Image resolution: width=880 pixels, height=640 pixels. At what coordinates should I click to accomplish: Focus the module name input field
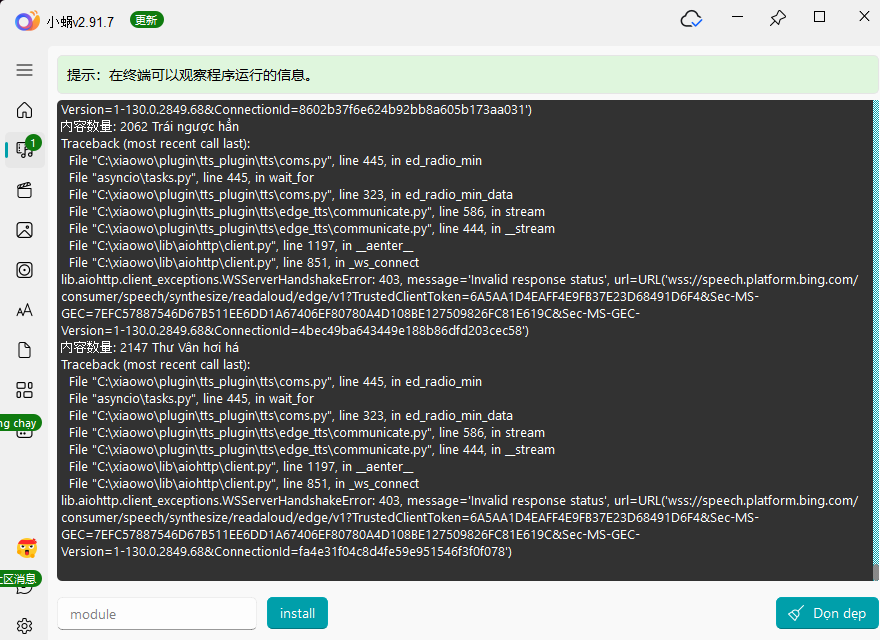pos(157,614)
